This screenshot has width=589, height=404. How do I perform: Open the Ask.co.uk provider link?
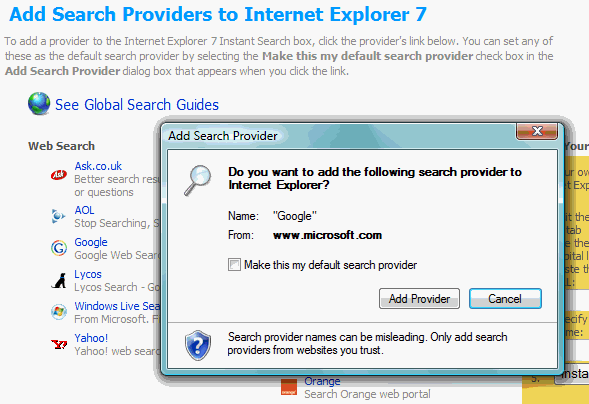point(98,166)
